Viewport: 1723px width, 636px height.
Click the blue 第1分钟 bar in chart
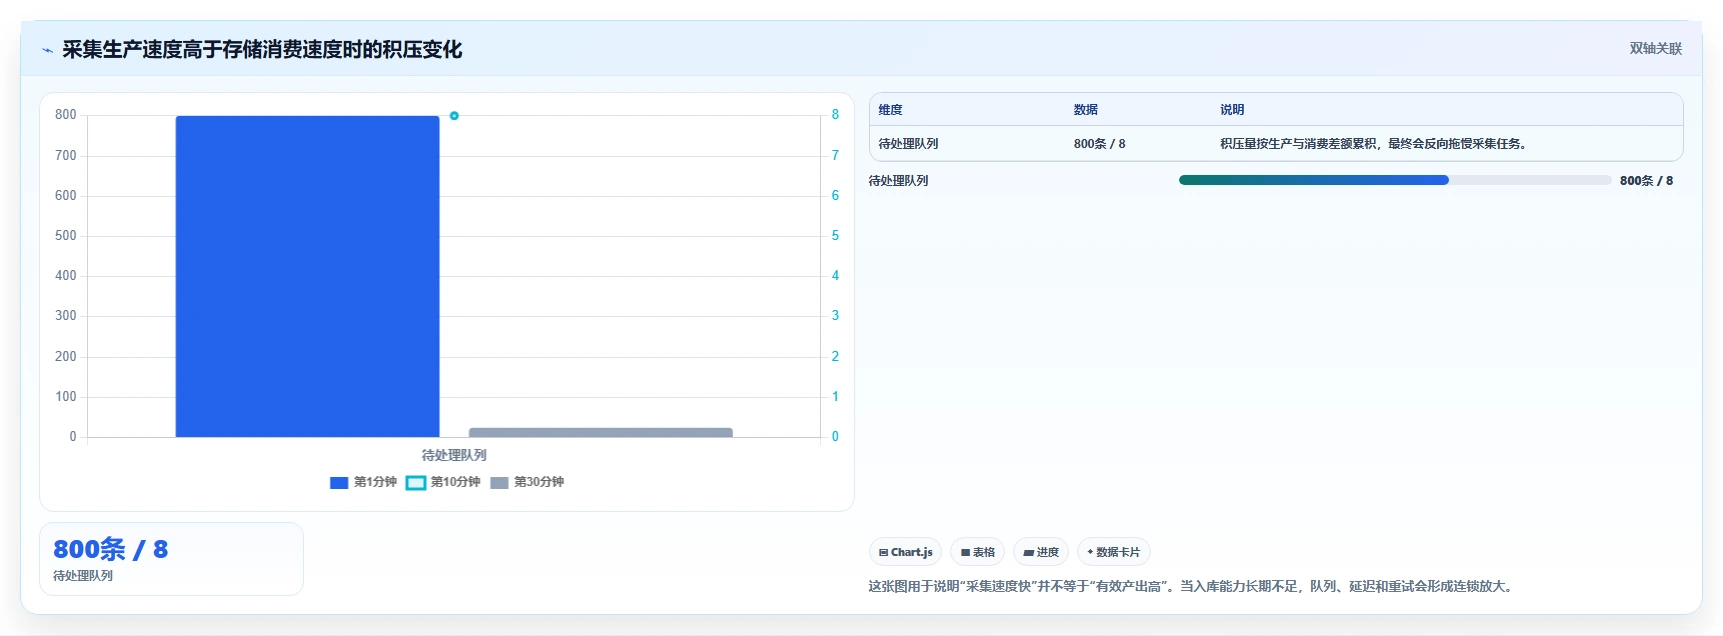[307, 276]
